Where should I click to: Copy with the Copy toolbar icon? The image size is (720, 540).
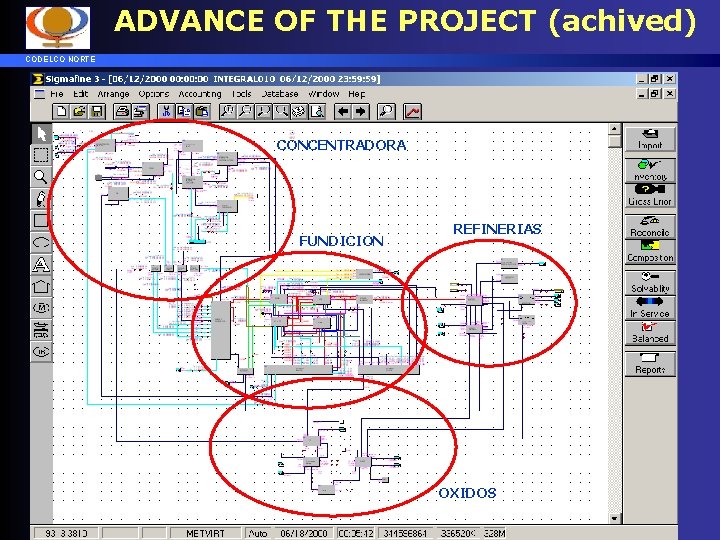click(x=184, y=112)
